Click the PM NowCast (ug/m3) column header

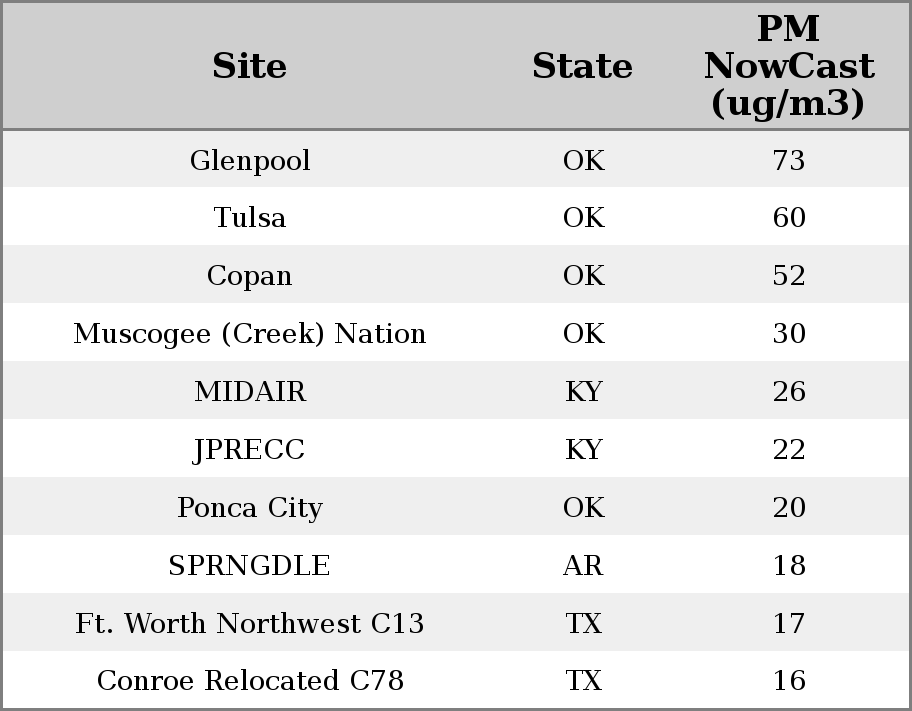click(788, 66)
